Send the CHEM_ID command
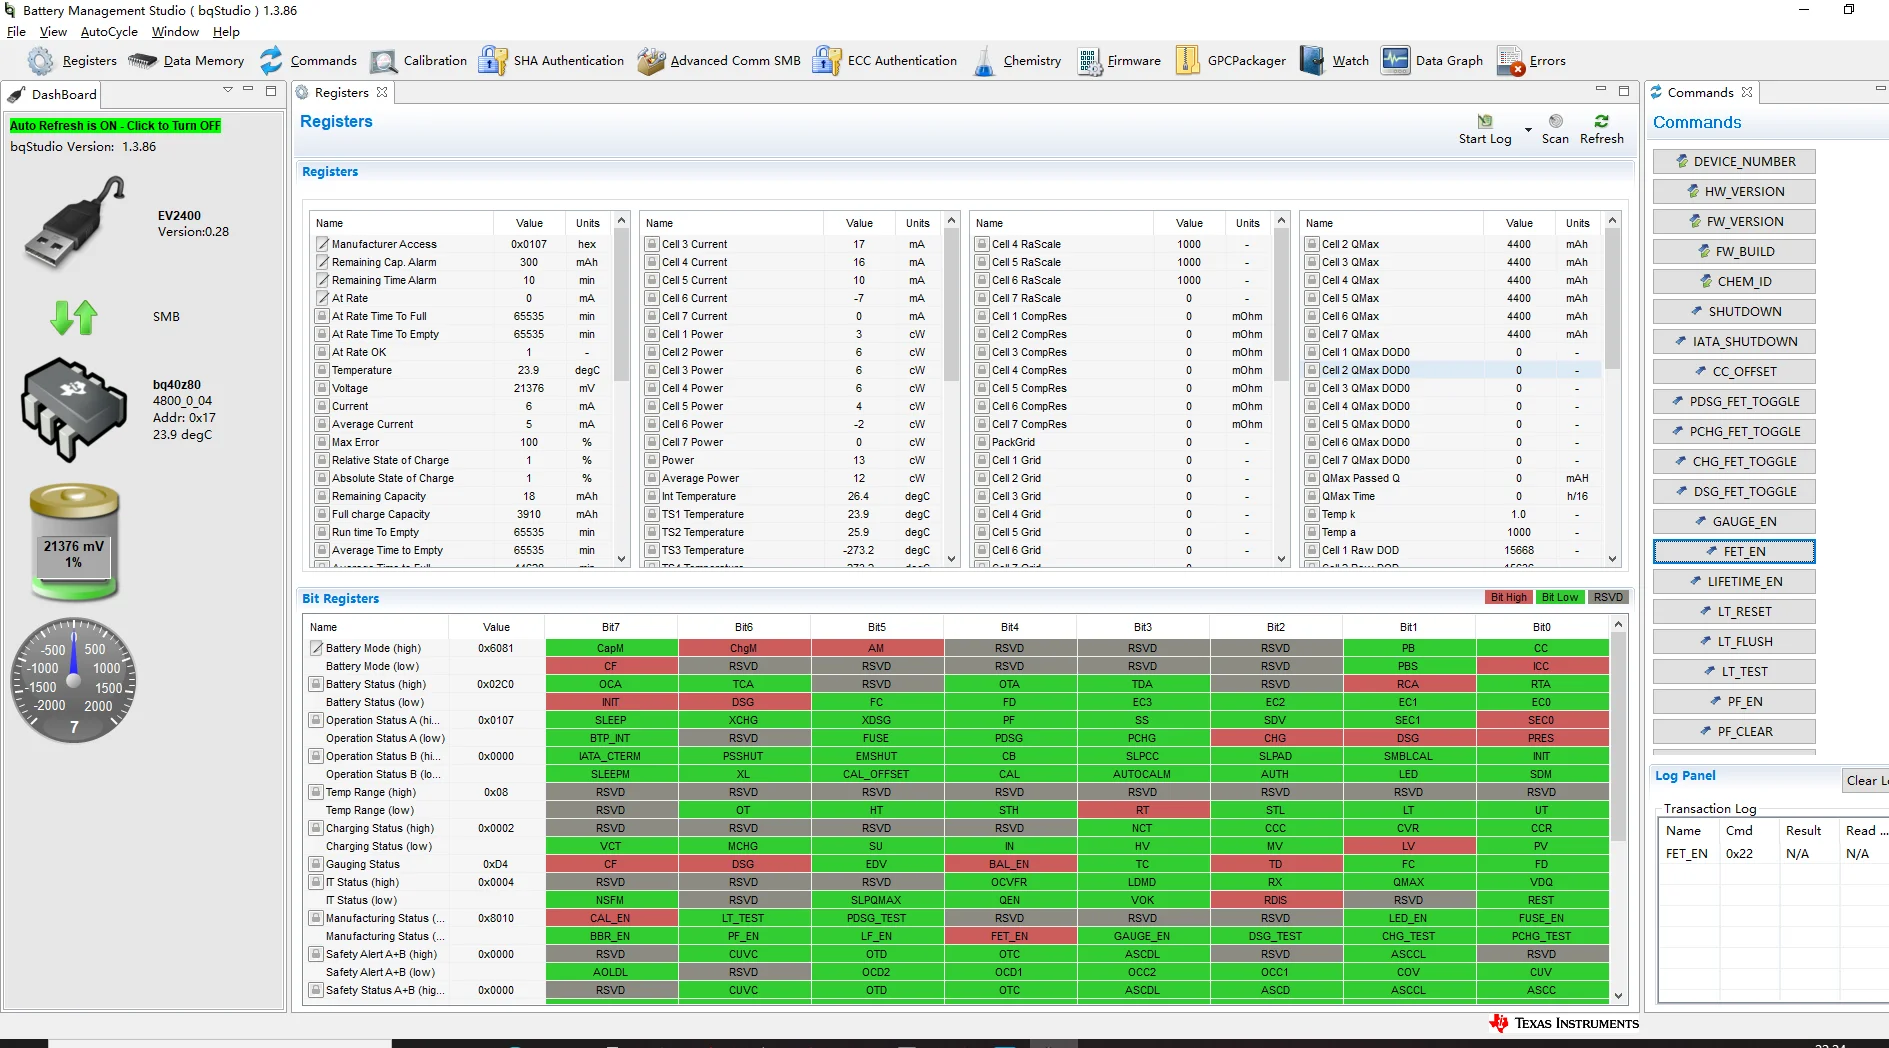 1734,282
